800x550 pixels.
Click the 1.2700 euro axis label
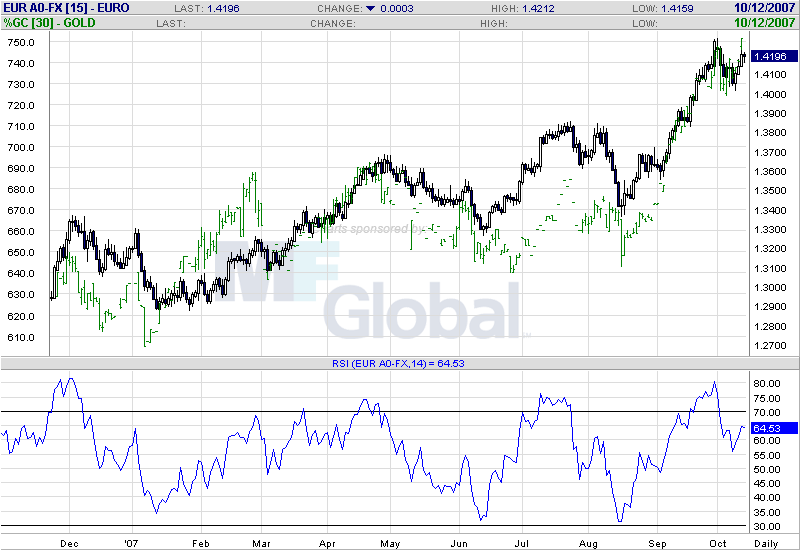tap(770, 345)
